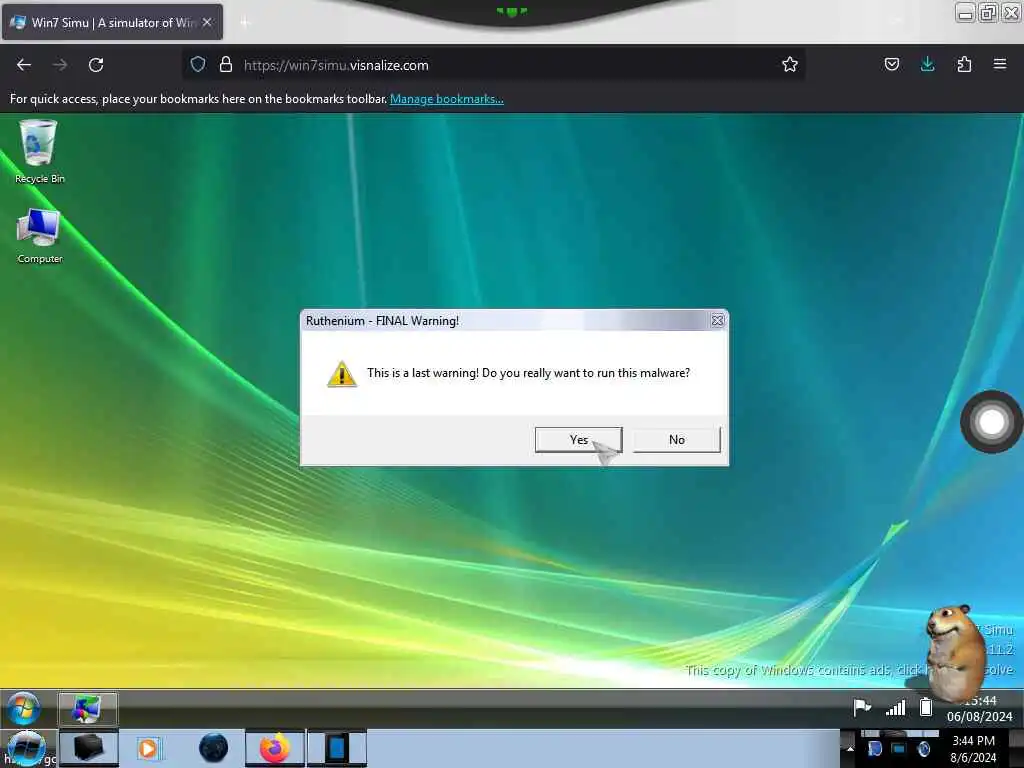Open the dark globe taskbar icon
1024x768 pixels.
click(x=214, y=748)
